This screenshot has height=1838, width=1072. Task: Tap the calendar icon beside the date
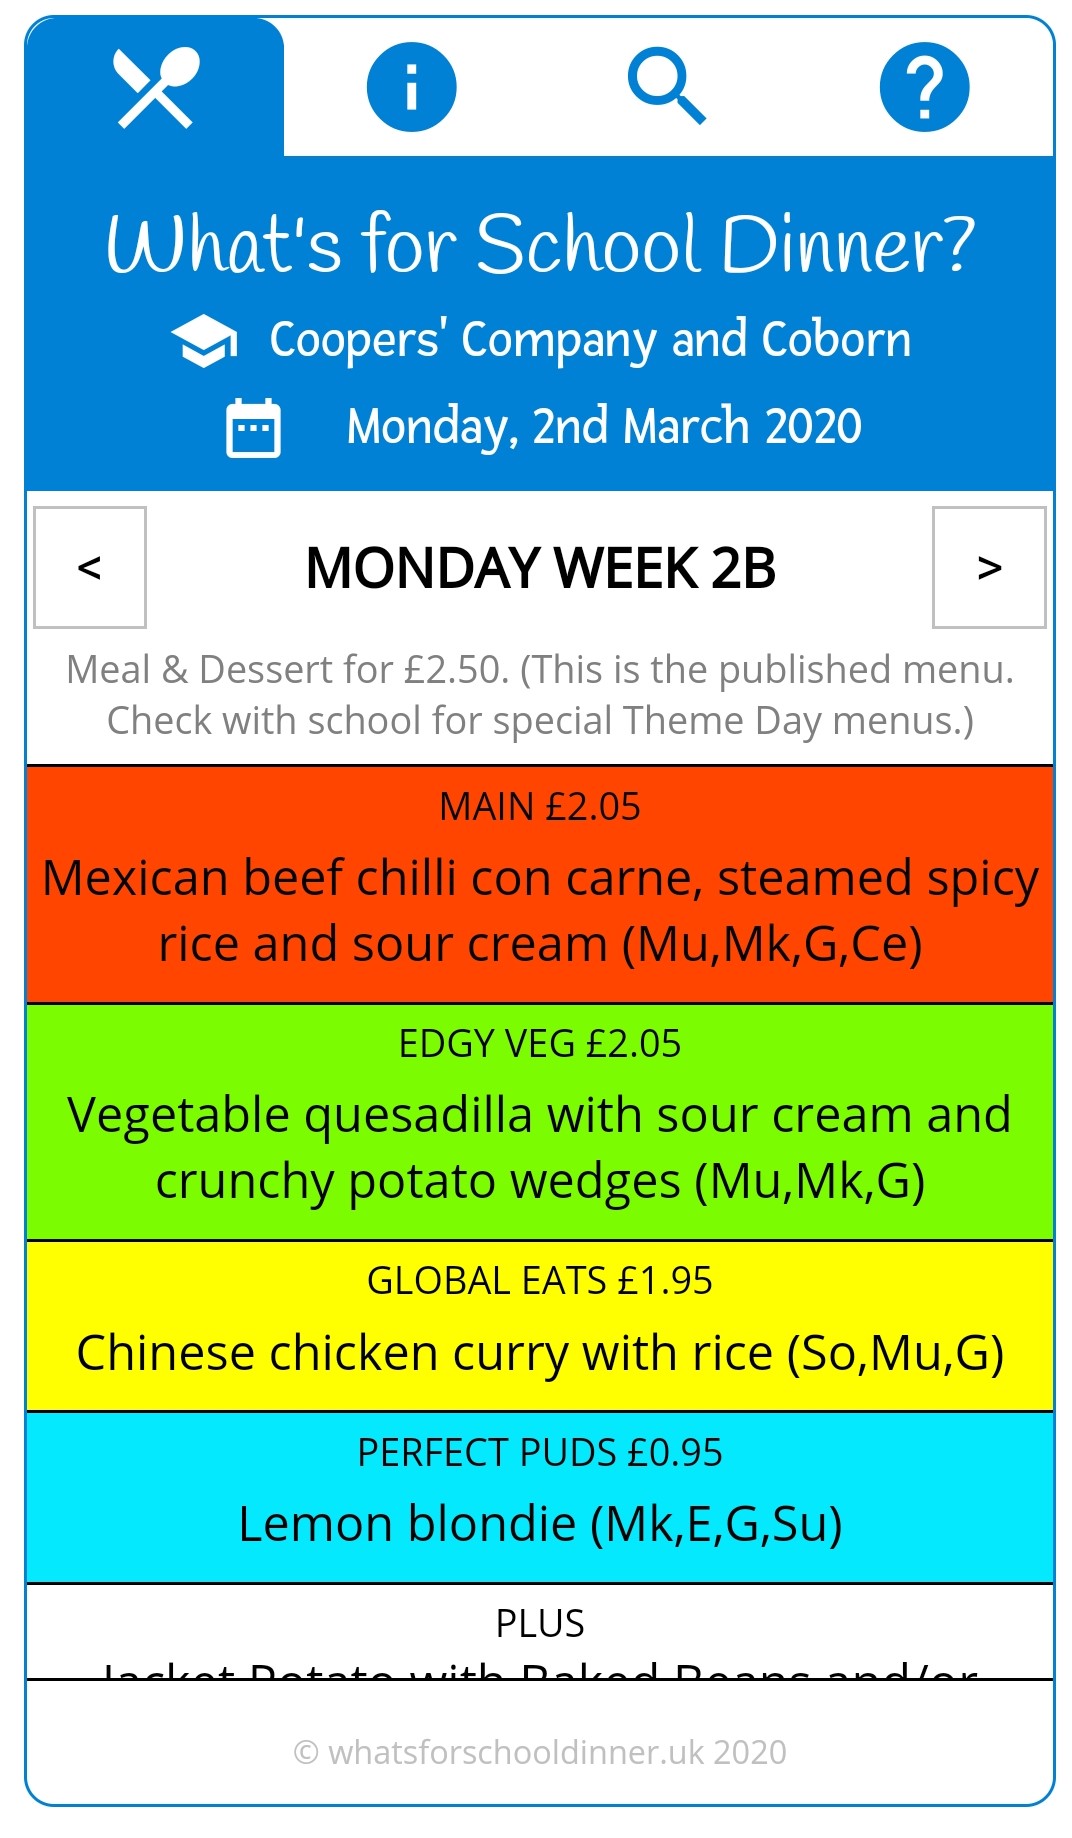pos(253,428)
